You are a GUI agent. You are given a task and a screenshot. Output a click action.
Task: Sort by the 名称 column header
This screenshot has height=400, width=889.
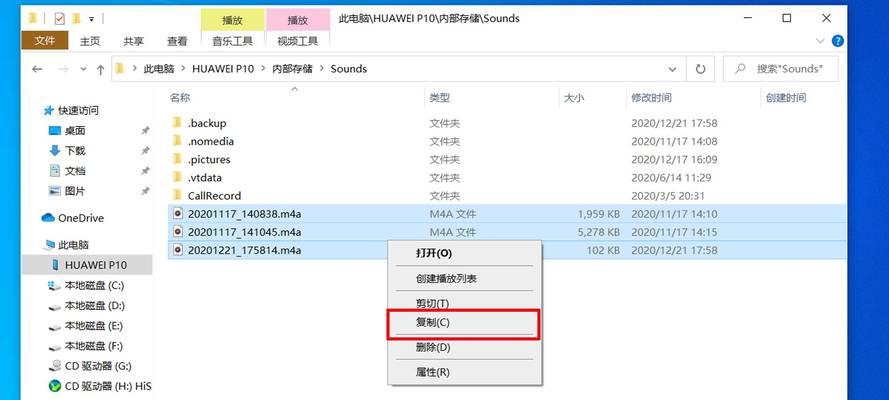180,98
